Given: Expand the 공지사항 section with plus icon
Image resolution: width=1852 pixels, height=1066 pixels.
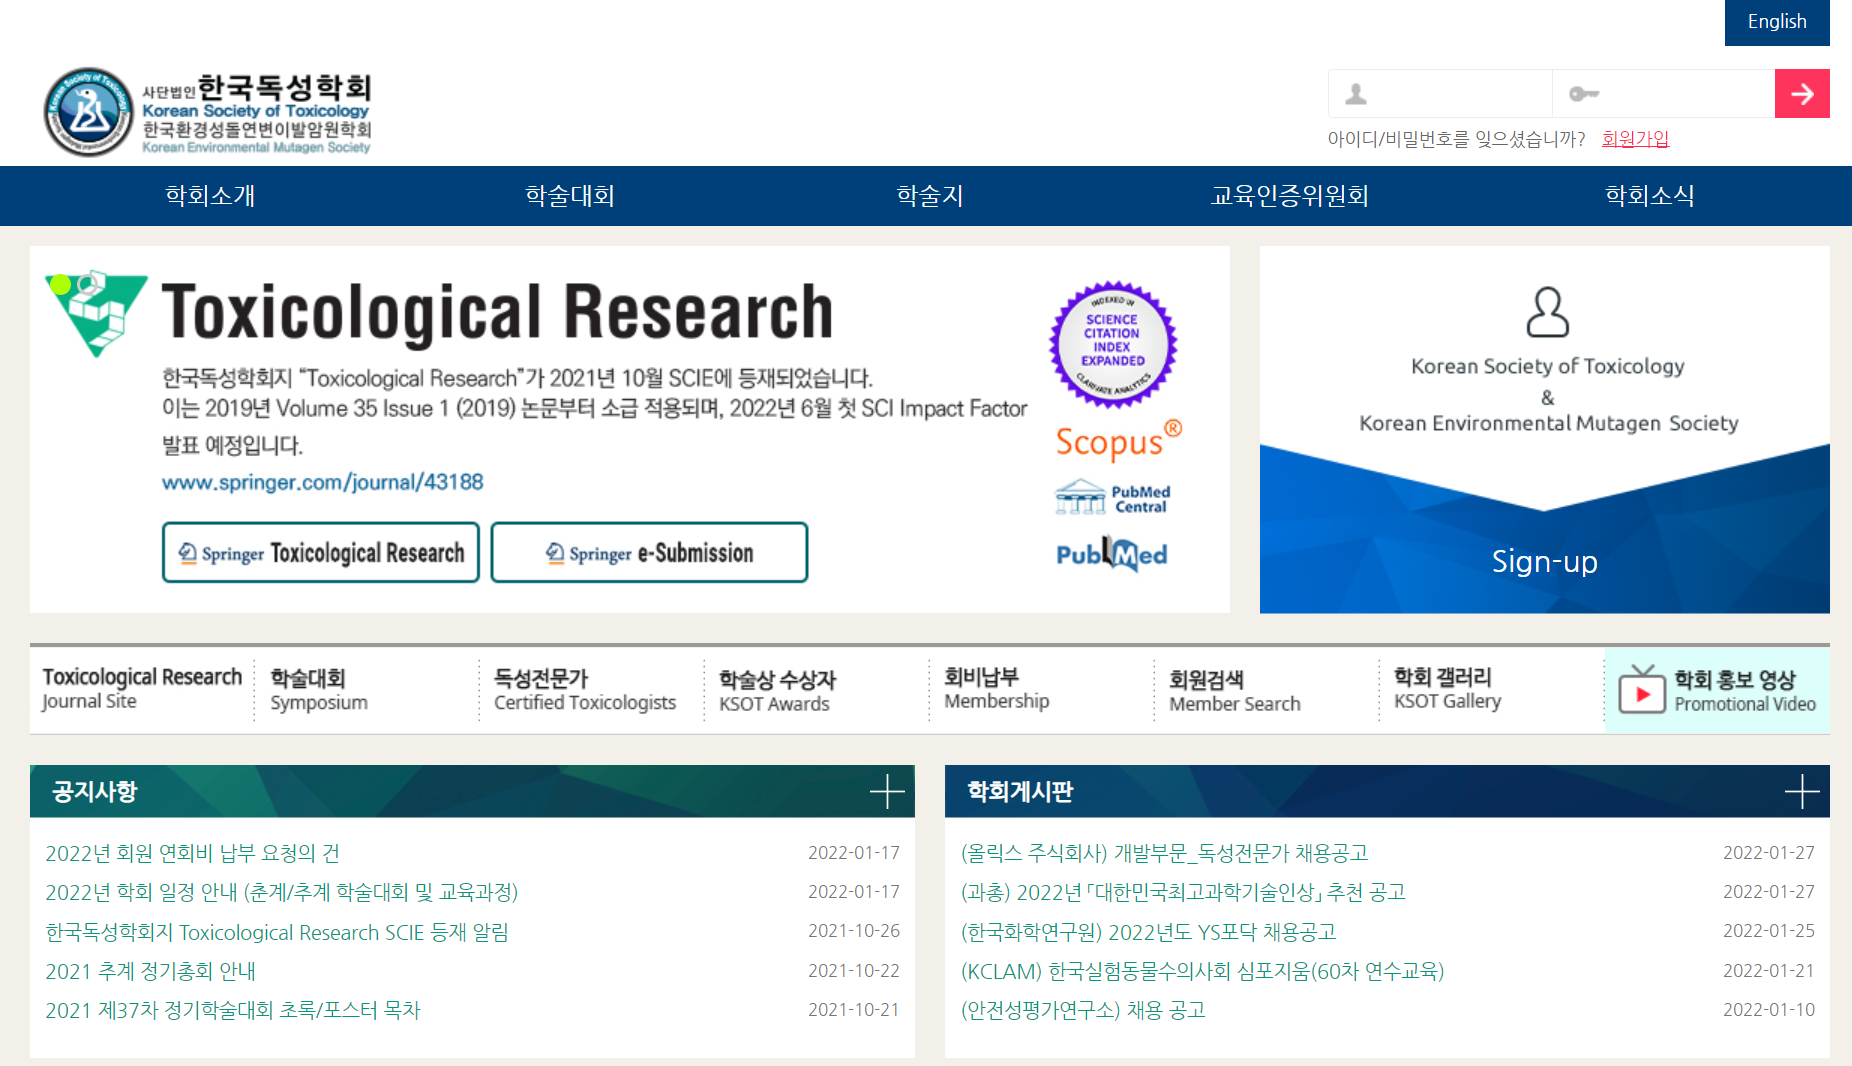Looking at the screenshot, I should 886,791.
